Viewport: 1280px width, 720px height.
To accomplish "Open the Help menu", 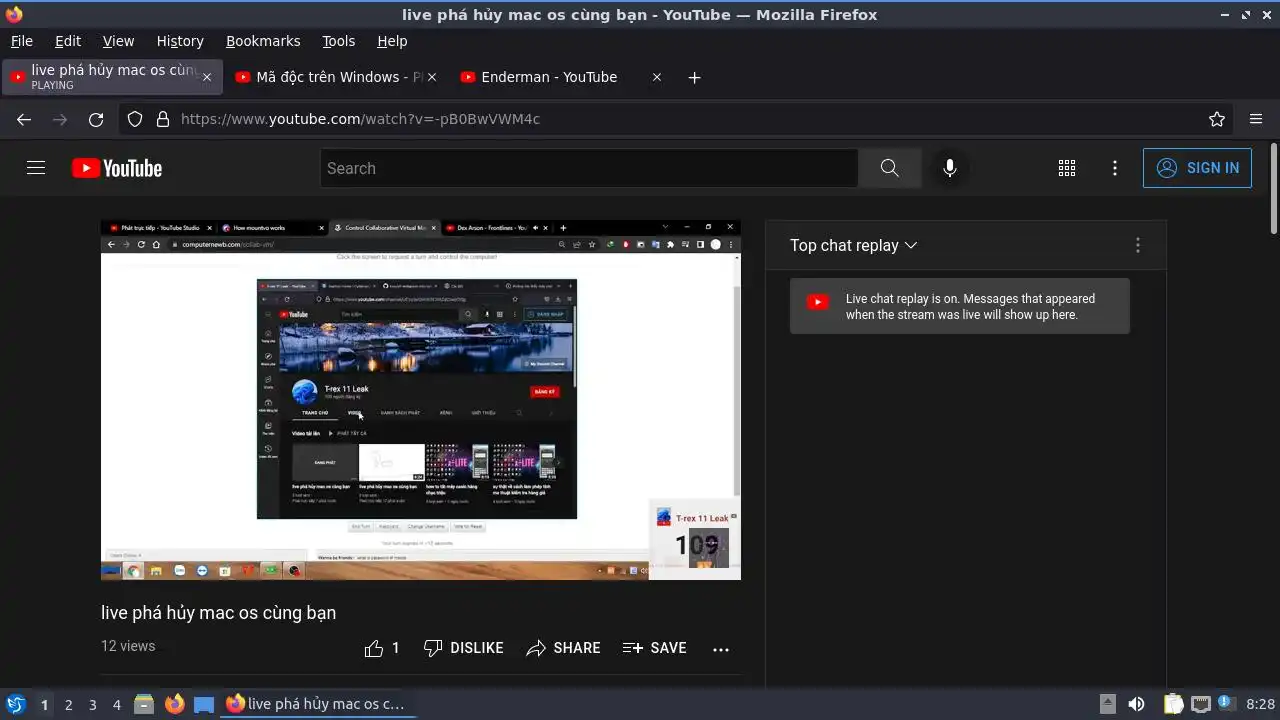I will [392, 41].
